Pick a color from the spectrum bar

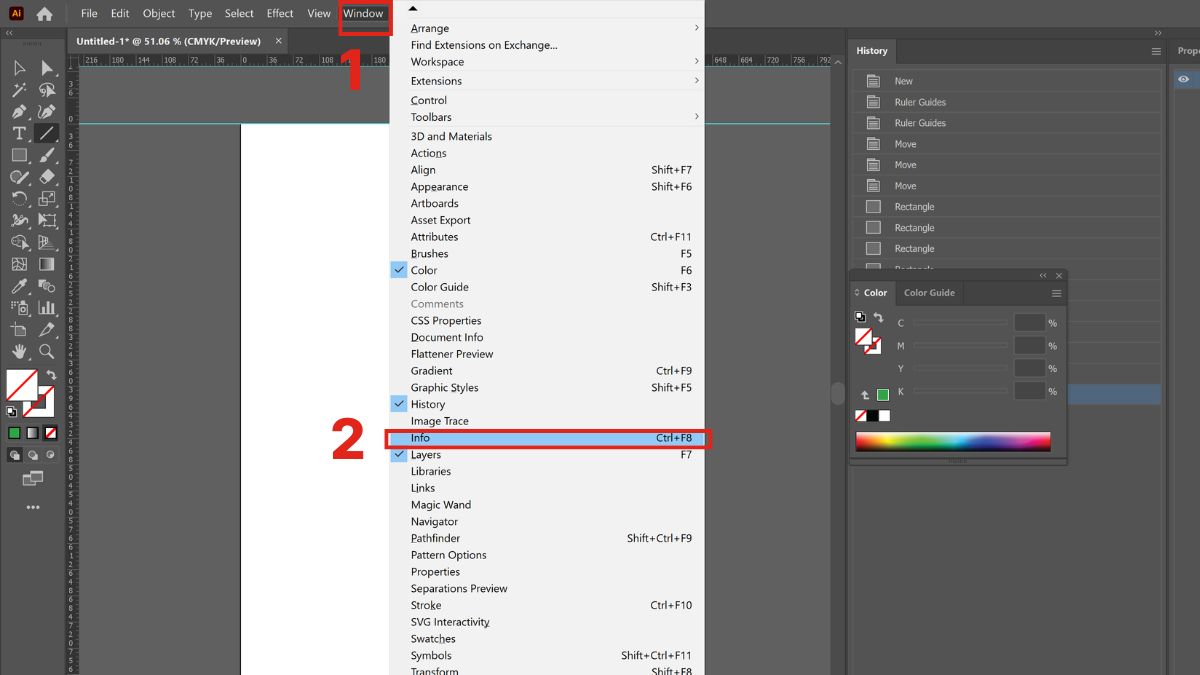pyautogui.click(x=952, y=441)
